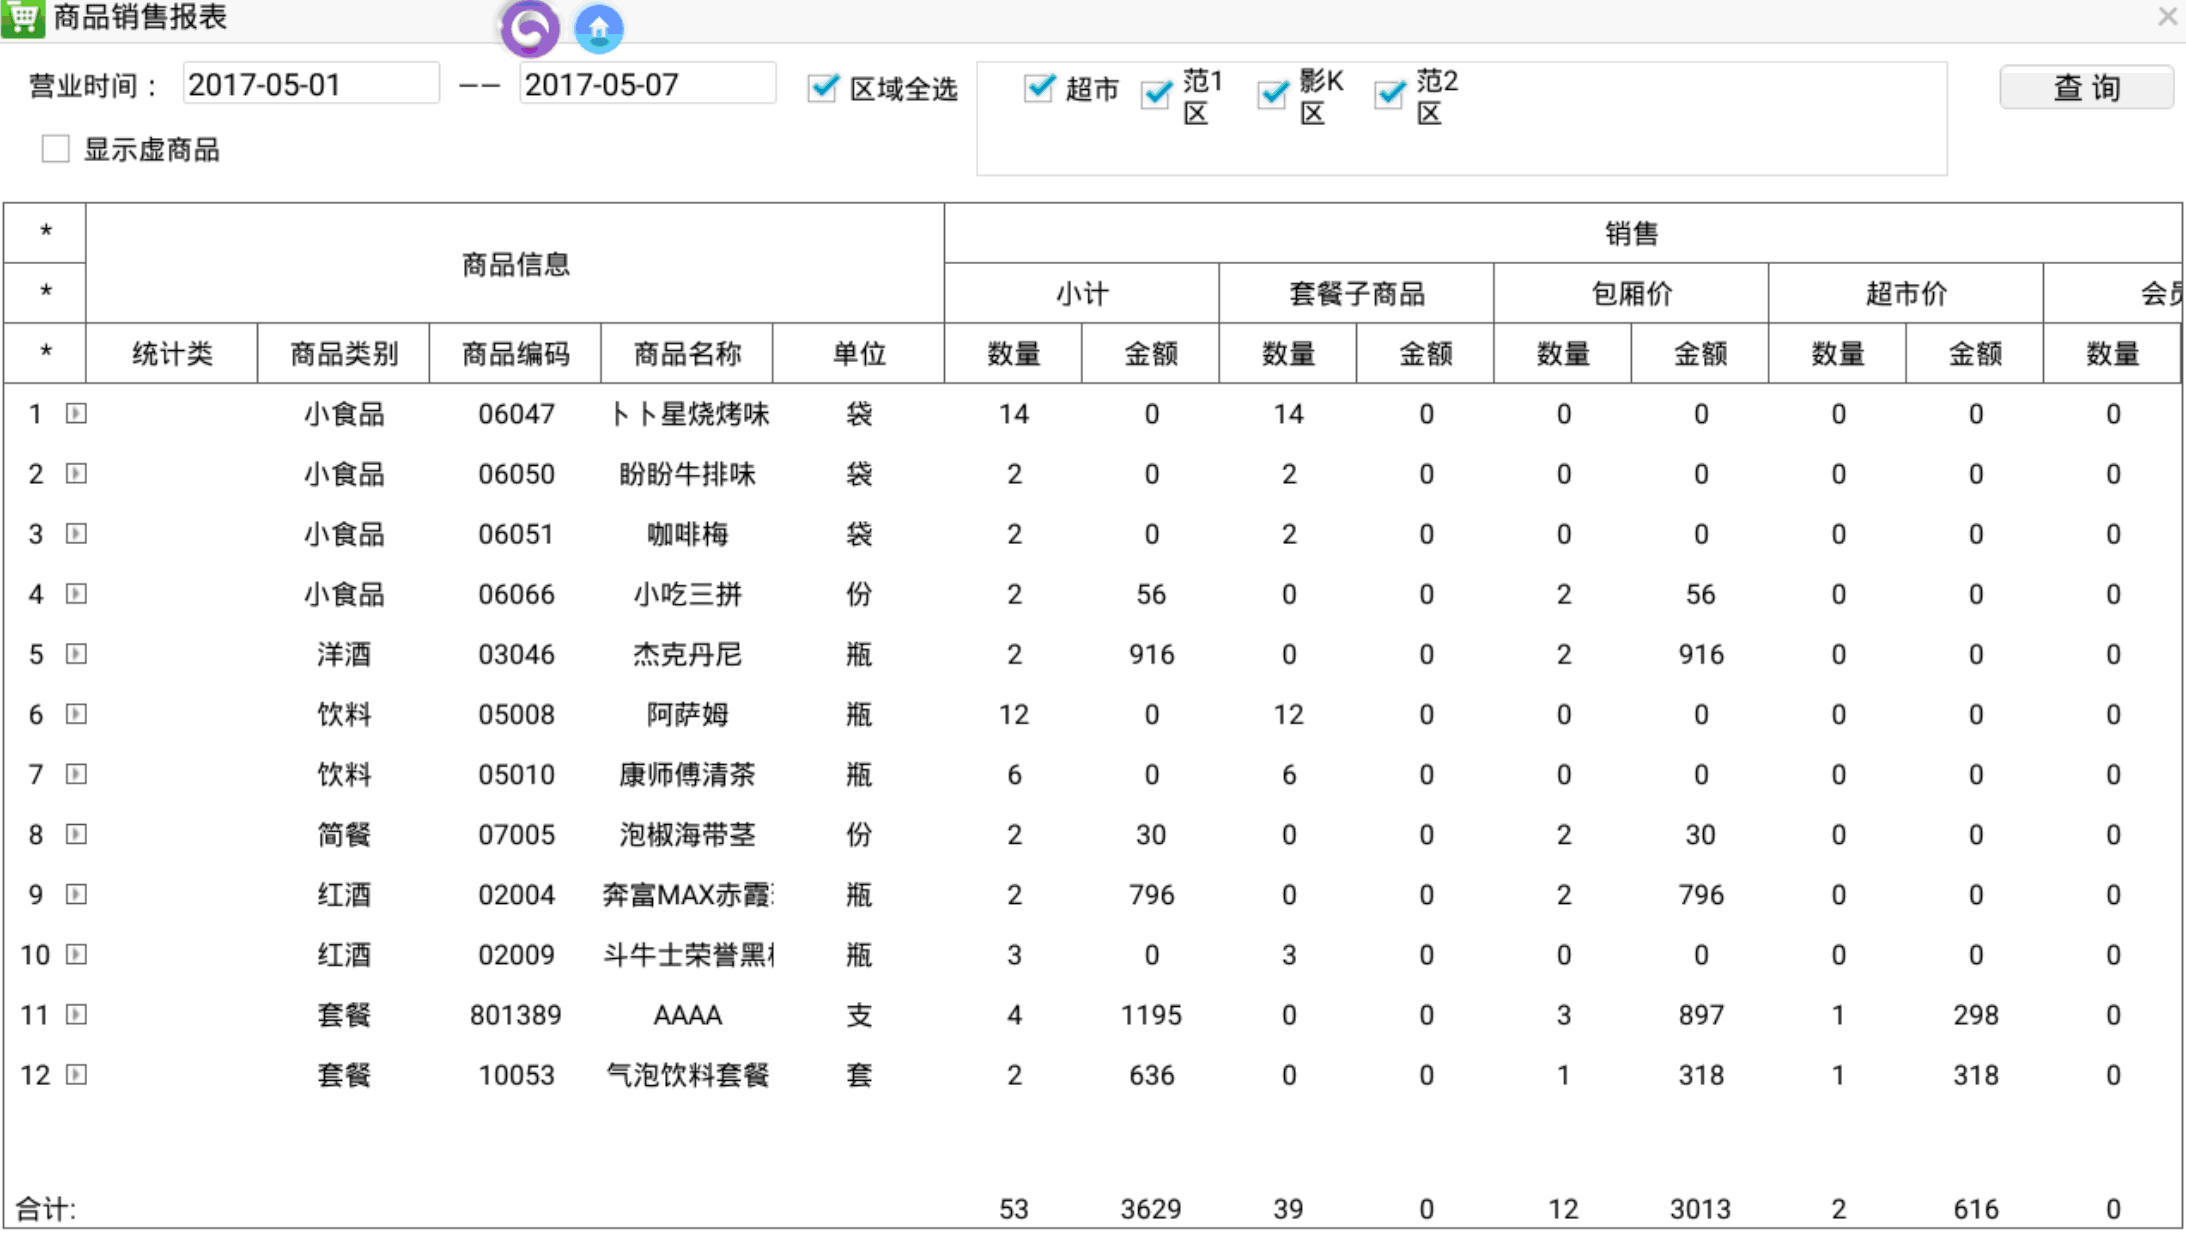Expand row 1 卜卜星烧烤味

(x=76, y=413)
